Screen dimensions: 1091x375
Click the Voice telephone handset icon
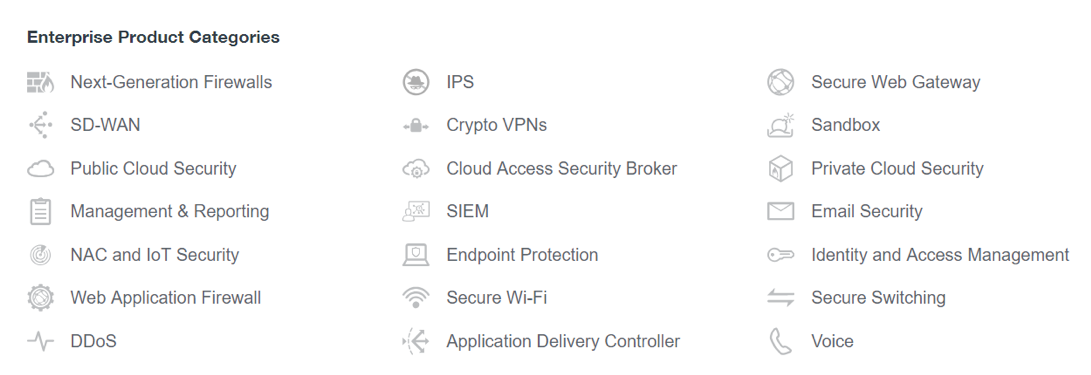coord(781,341)
